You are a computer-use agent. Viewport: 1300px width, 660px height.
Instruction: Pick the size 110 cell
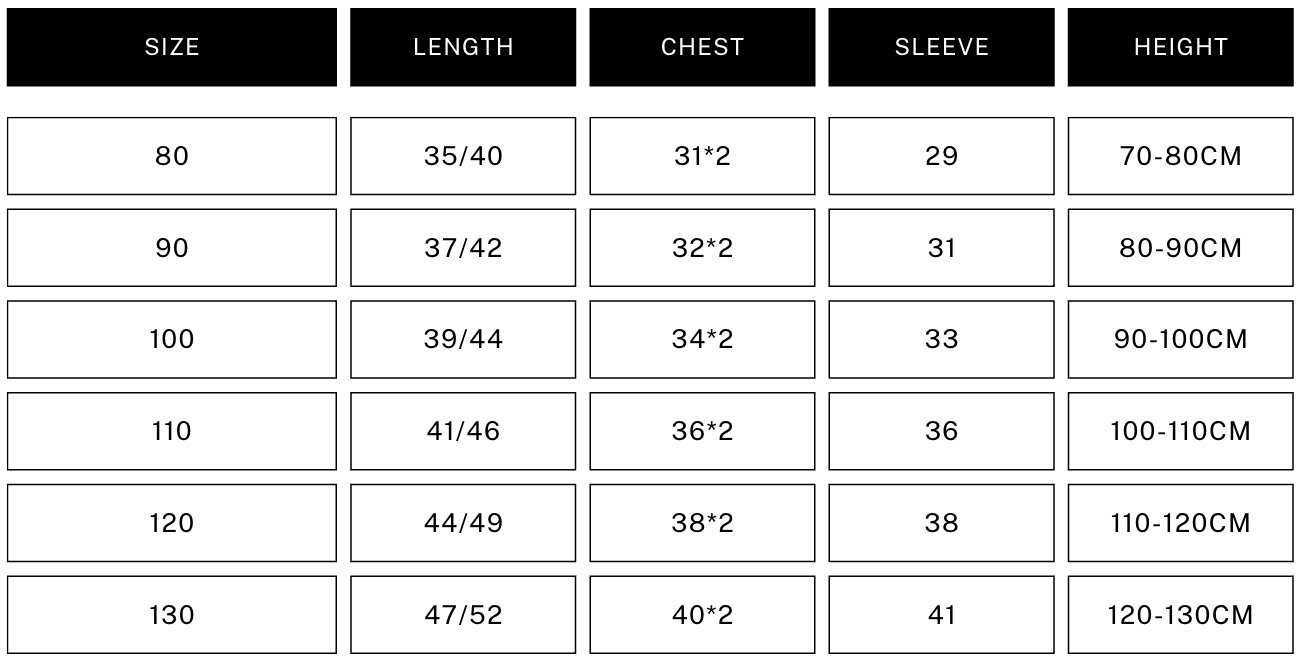[x=172, y=431]
